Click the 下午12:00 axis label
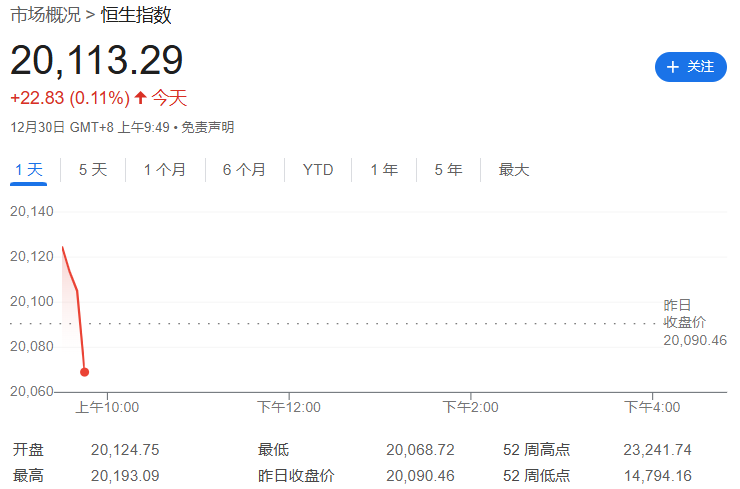This screenshot has height=489, width=740. [289, 407]
